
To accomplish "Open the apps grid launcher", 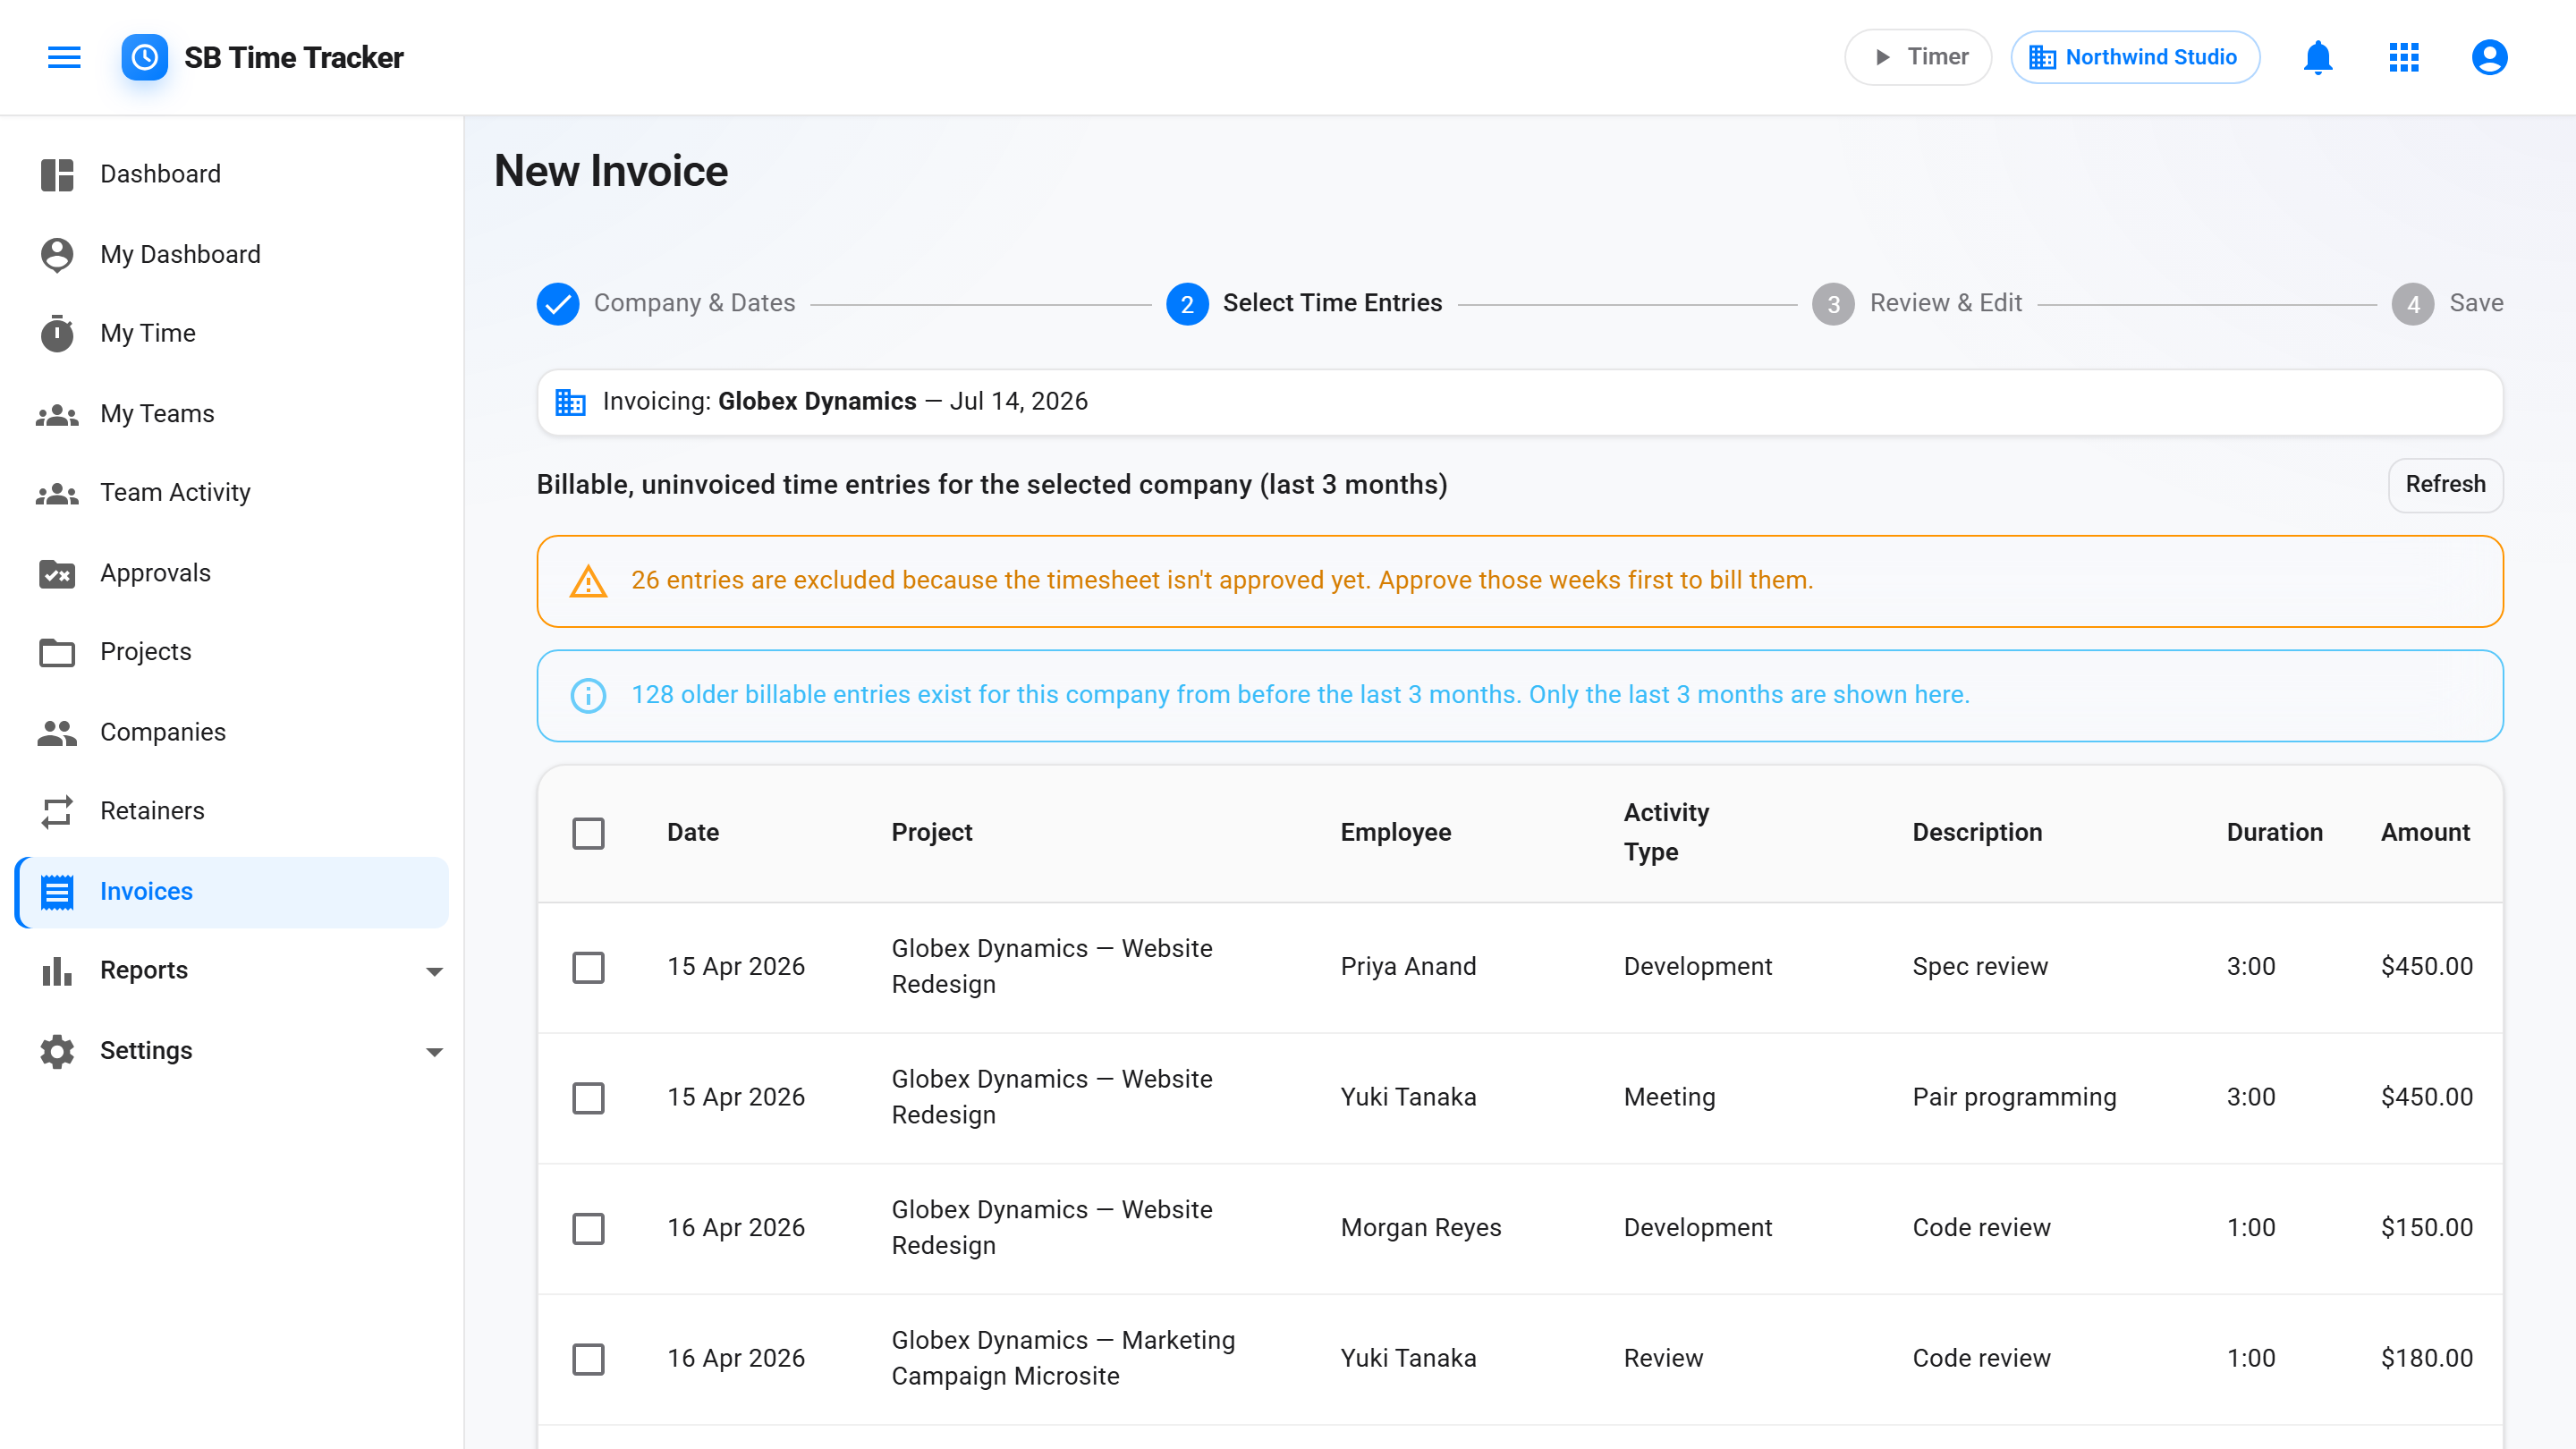I will click(2404, 57).
